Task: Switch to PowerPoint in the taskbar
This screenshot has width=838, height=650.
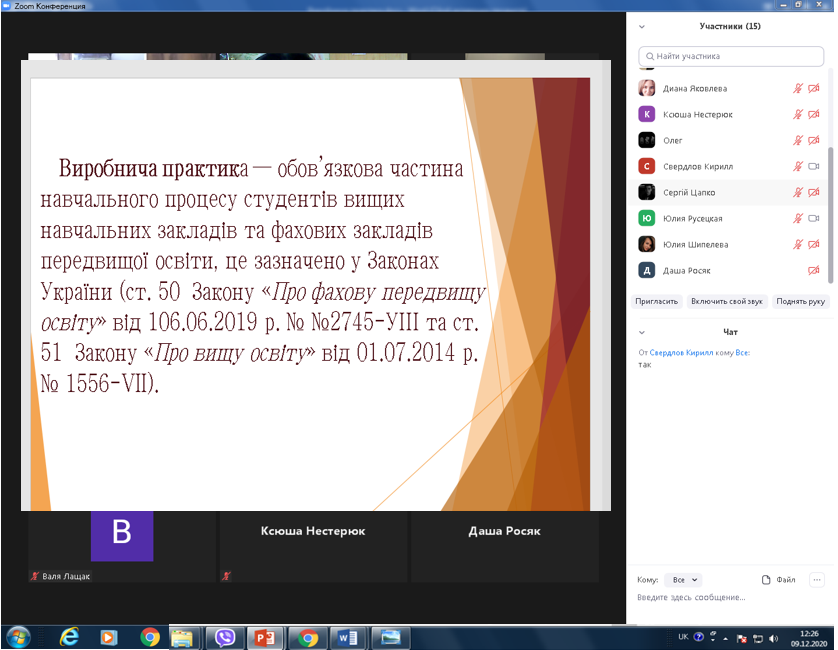Action: click(x=266, y=637)
